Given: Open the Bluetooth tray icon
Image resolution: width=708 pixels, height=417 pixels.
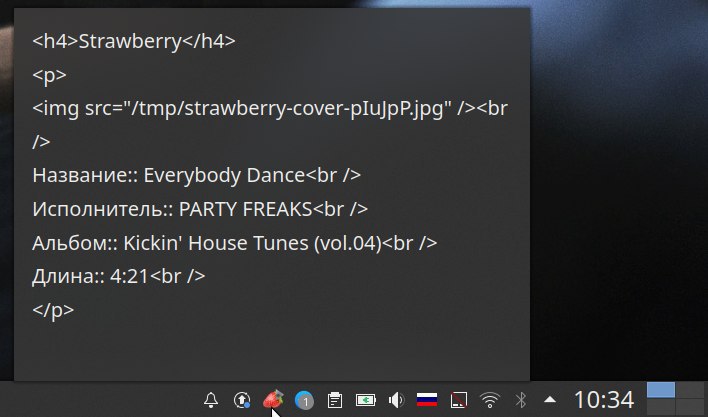Looking at the screenshot, I should coord(521,400).
